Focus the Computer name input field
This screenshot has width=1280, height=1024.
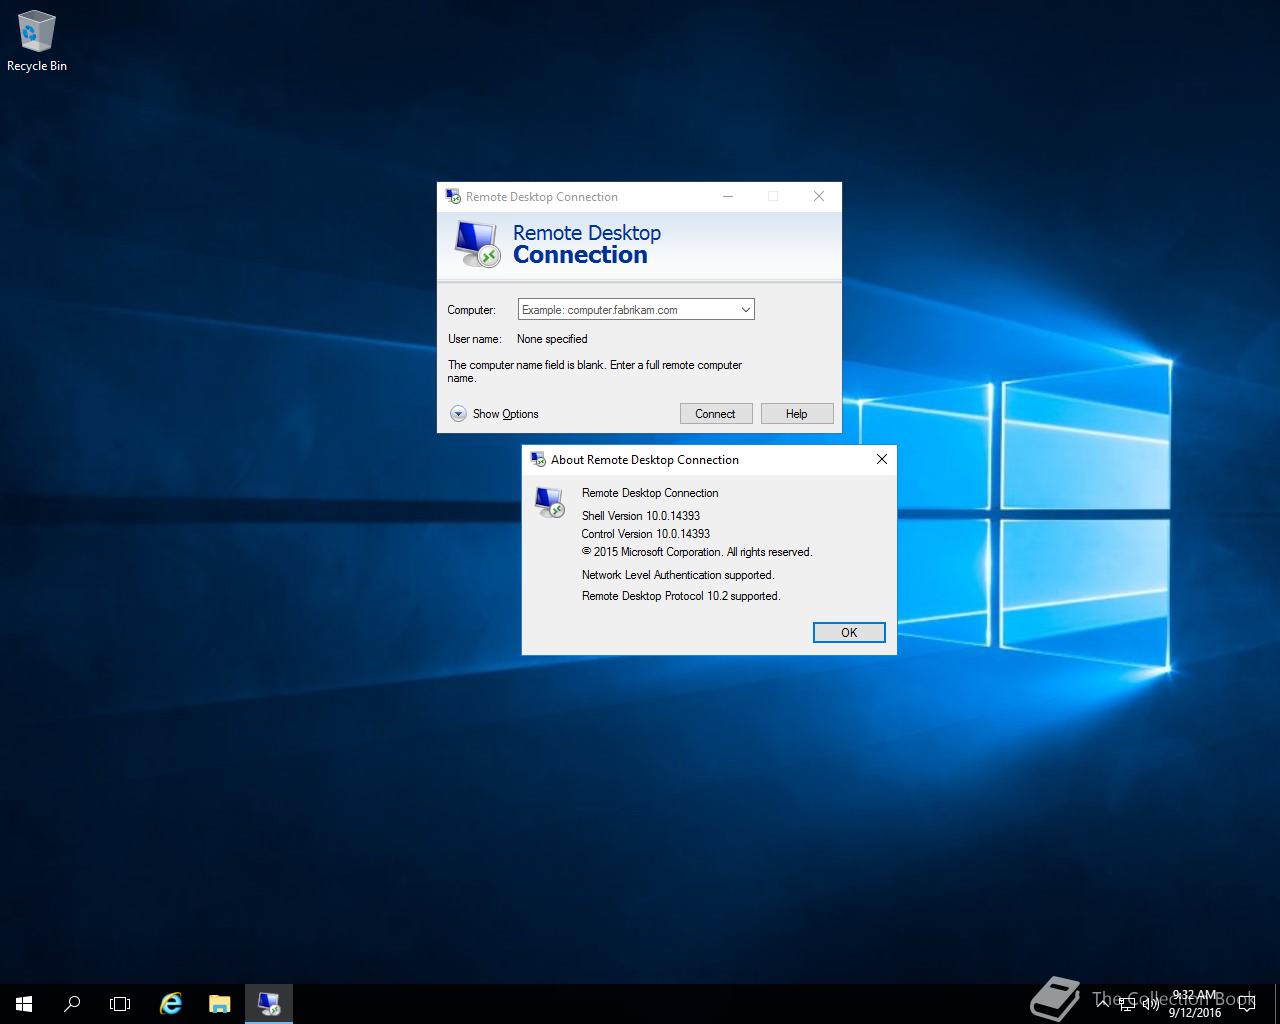pyautogui.click(x=627, y=310)
